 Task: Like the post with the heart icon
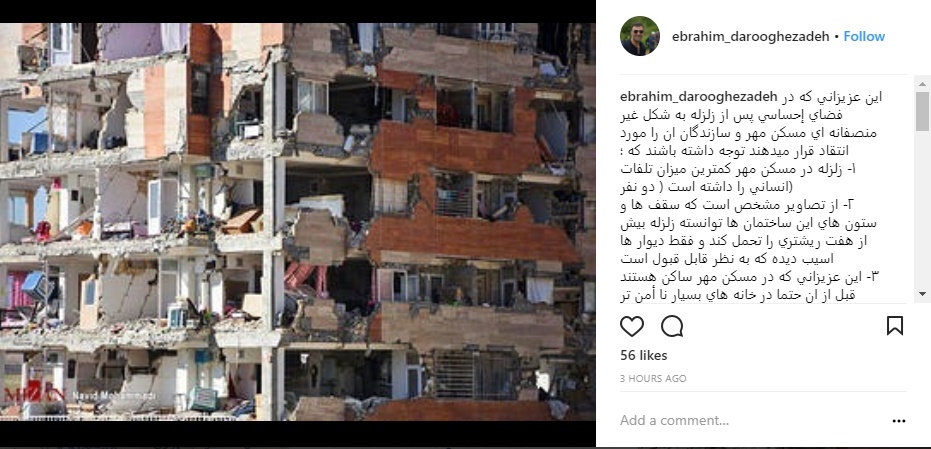[x=632, y=326]
